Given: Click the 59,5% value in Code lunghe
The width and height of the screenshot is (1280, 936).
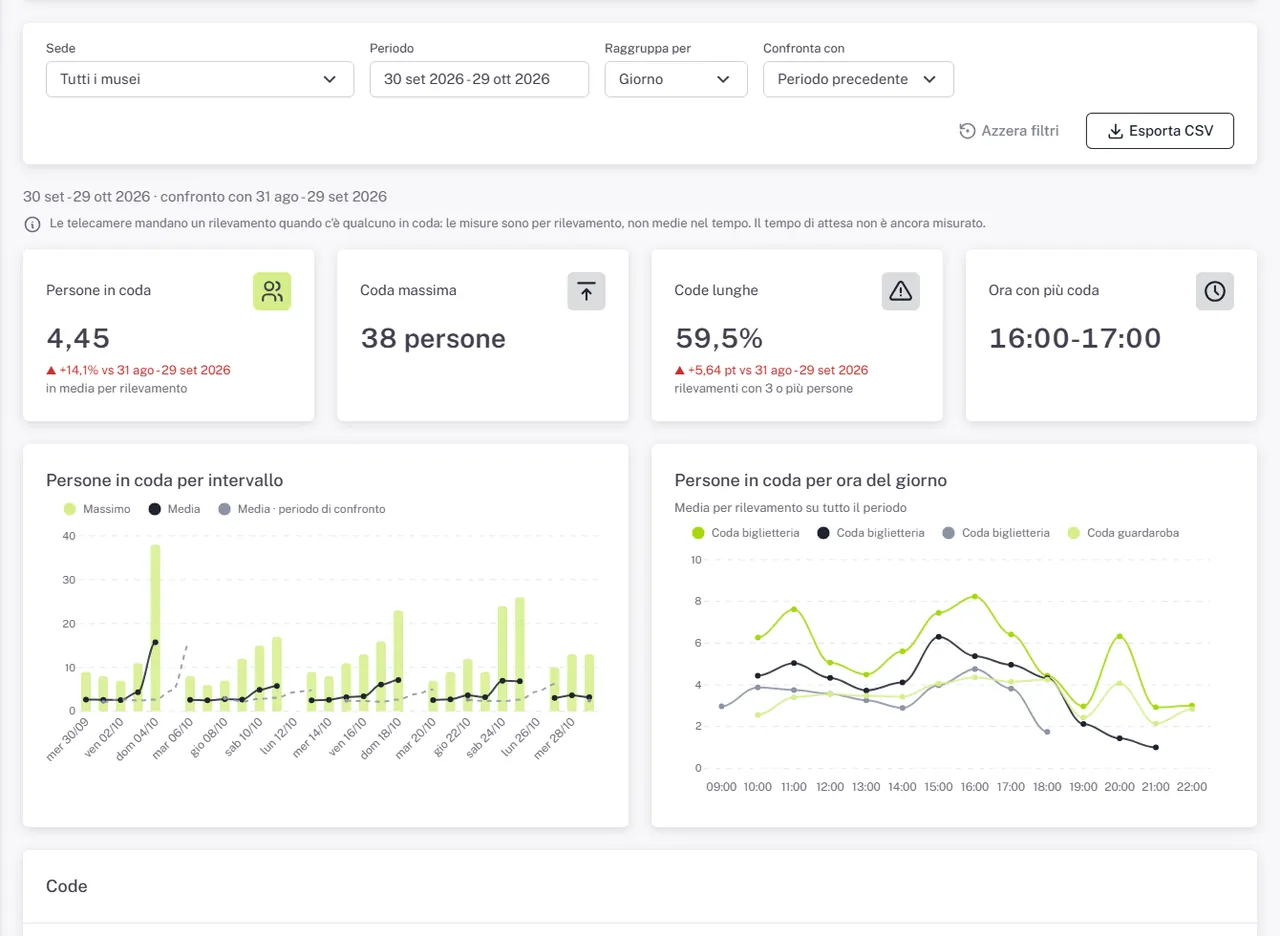Looking at the screenshot, I should [x=720, y=338].
